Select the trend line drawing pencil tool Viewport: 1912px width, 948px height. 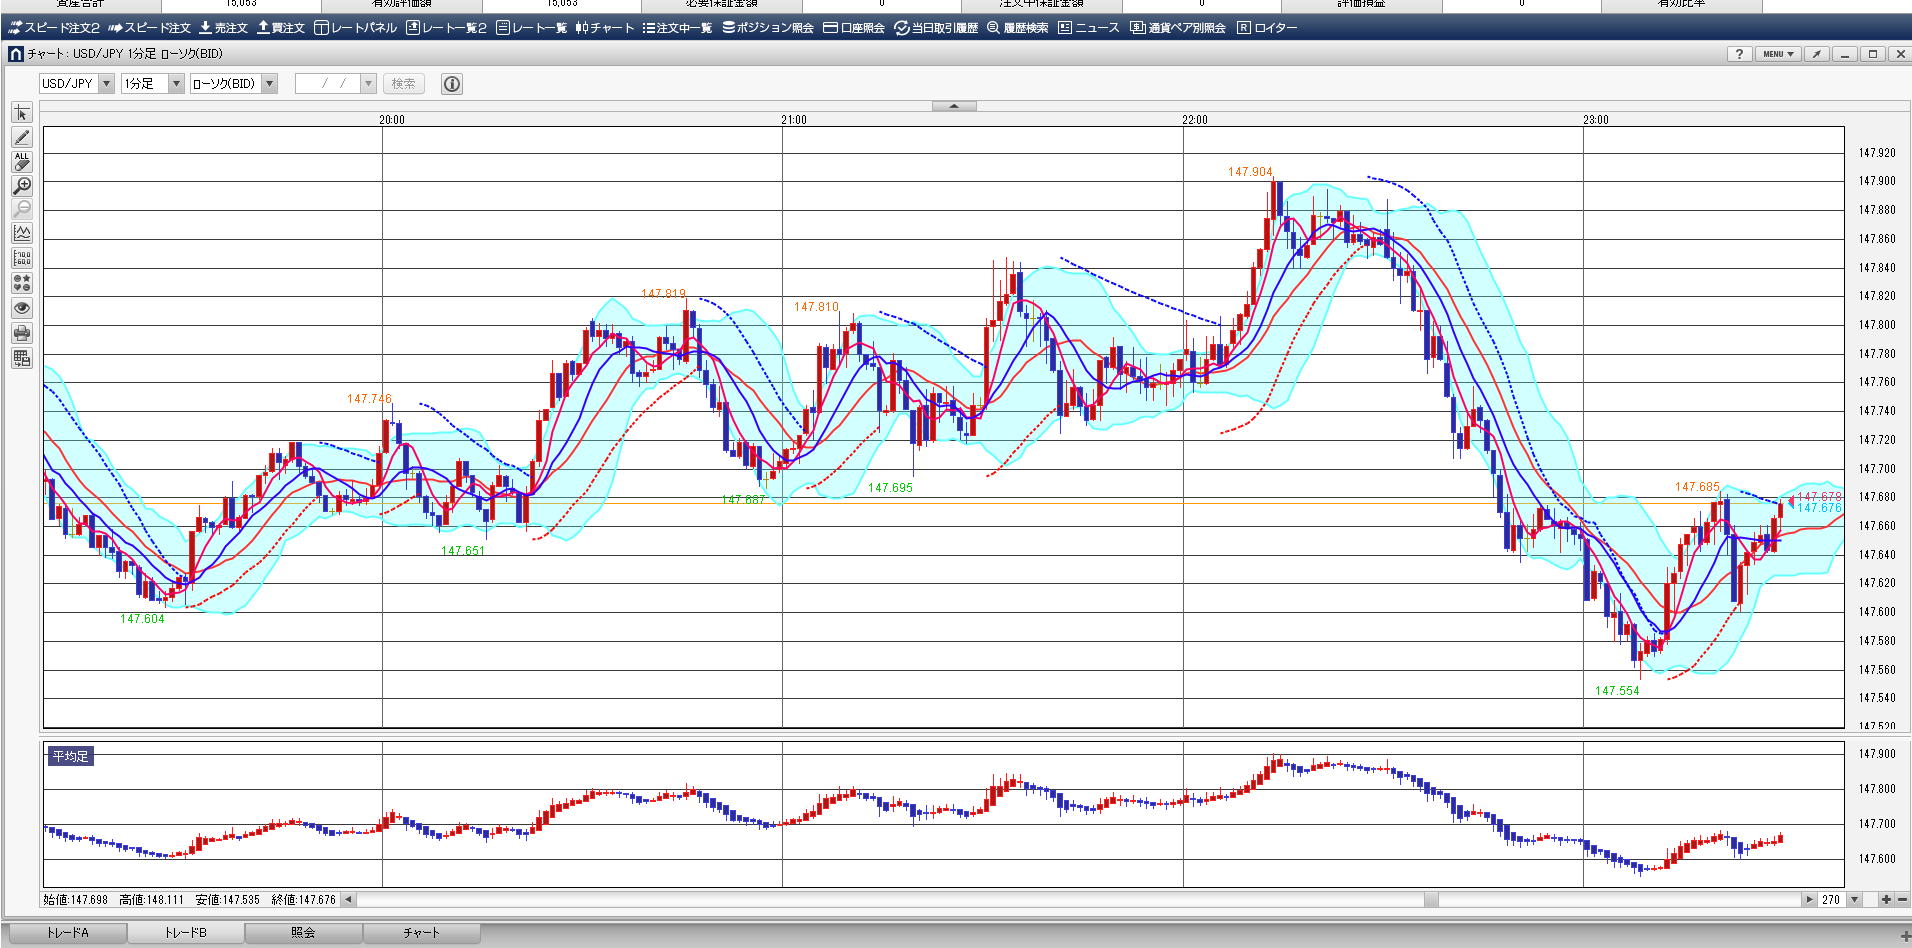tap(22, 137)
